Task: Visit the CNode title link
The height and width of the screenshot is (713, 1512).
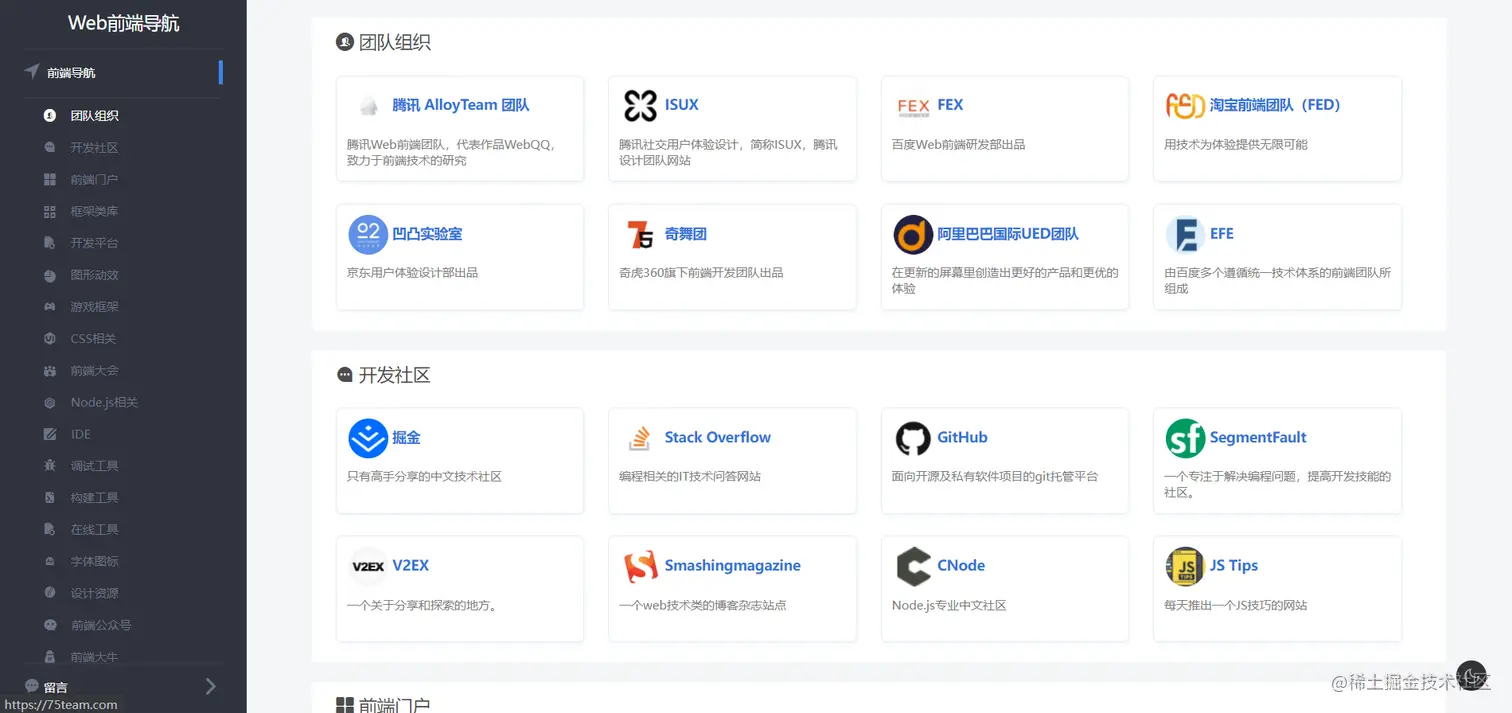Action: [961, 565]
